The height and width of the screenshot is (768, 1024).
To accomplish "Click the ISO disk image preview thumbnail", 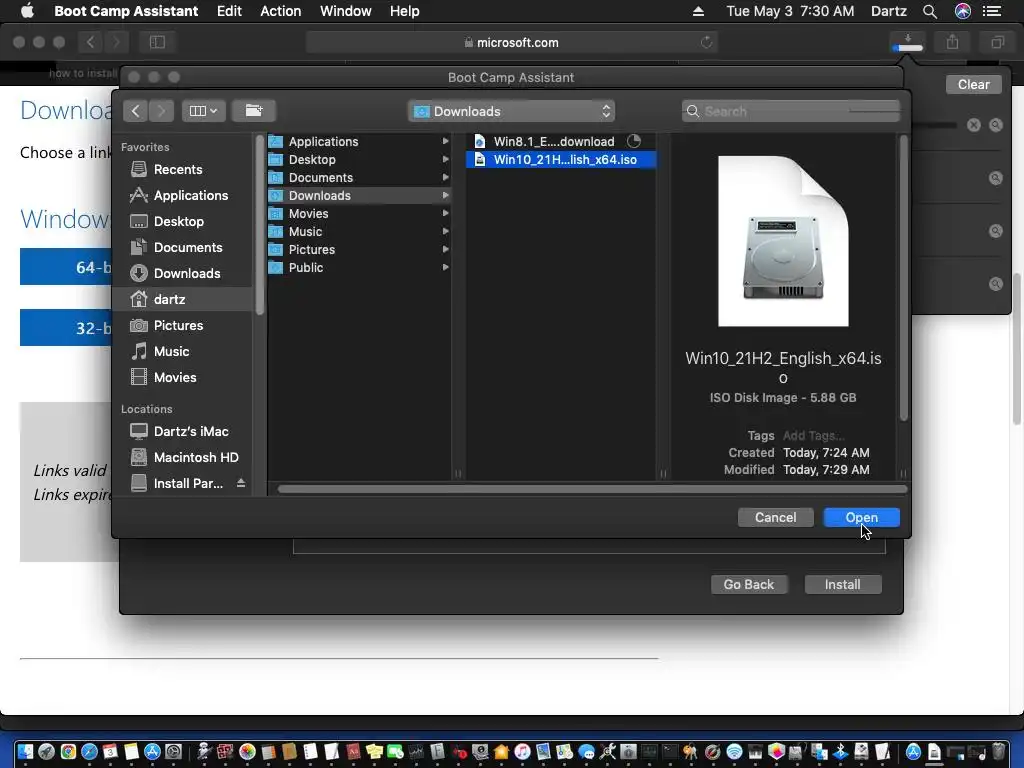I will [x=783, y=241].
